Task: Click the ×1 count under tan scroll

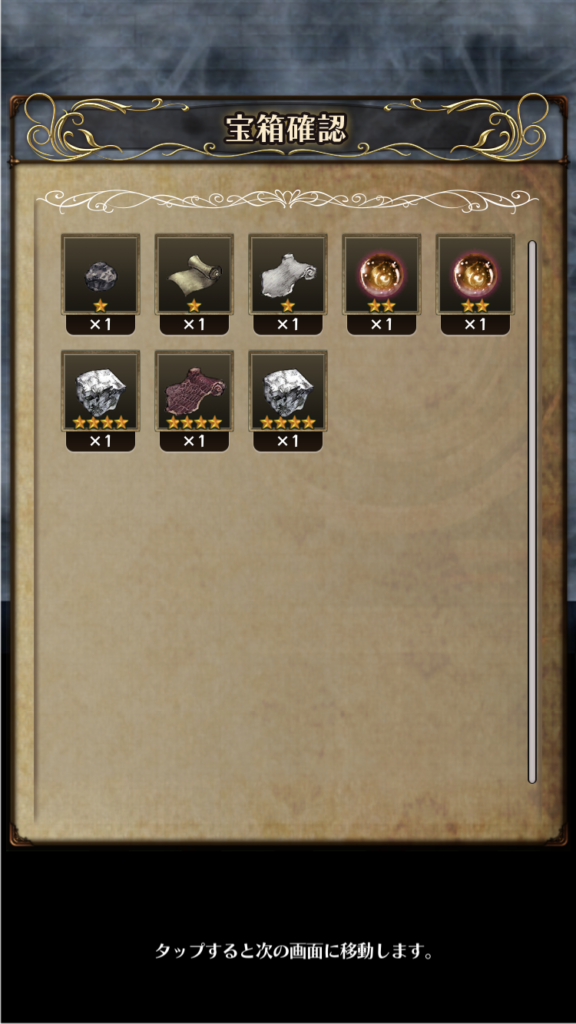Action: [x=195, y=325]
